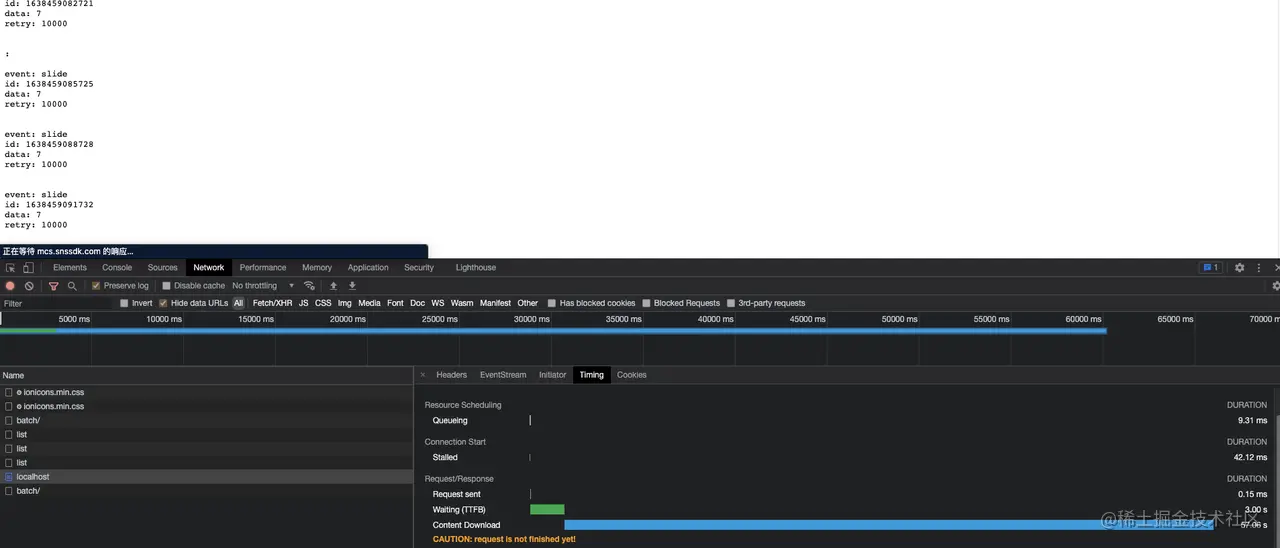Open the issues counter badge showing 1
1280x548 pixels.
(1210, 268)
